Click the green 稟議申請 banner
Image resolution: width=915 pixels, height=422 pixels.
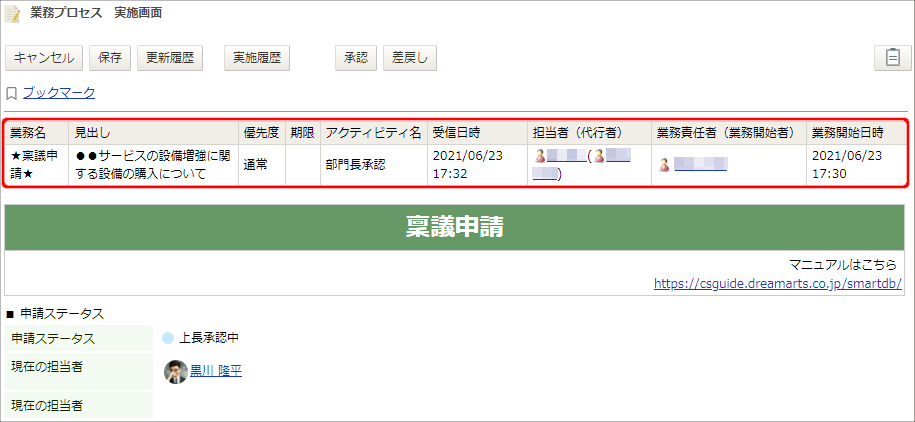click(455, 228)
